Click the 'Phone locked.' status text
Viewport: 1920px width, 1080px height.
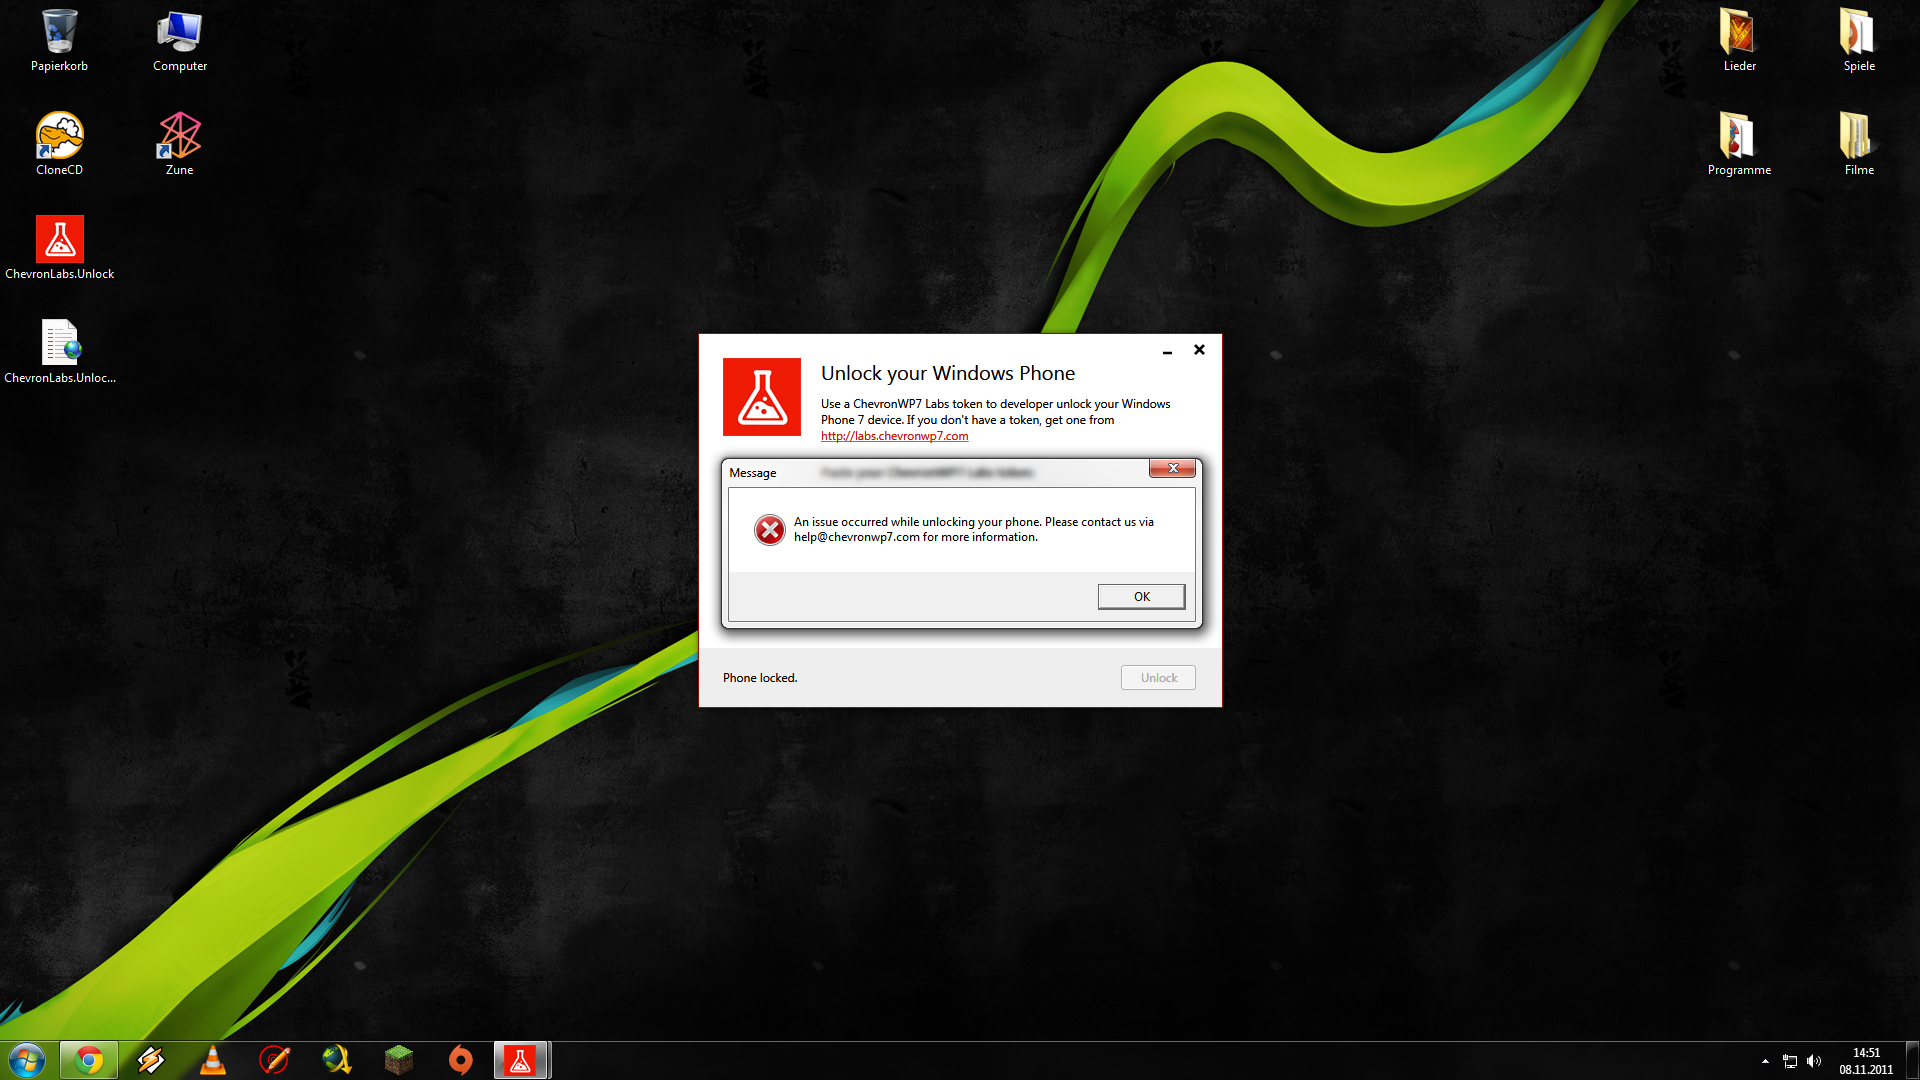coord(760,678)
